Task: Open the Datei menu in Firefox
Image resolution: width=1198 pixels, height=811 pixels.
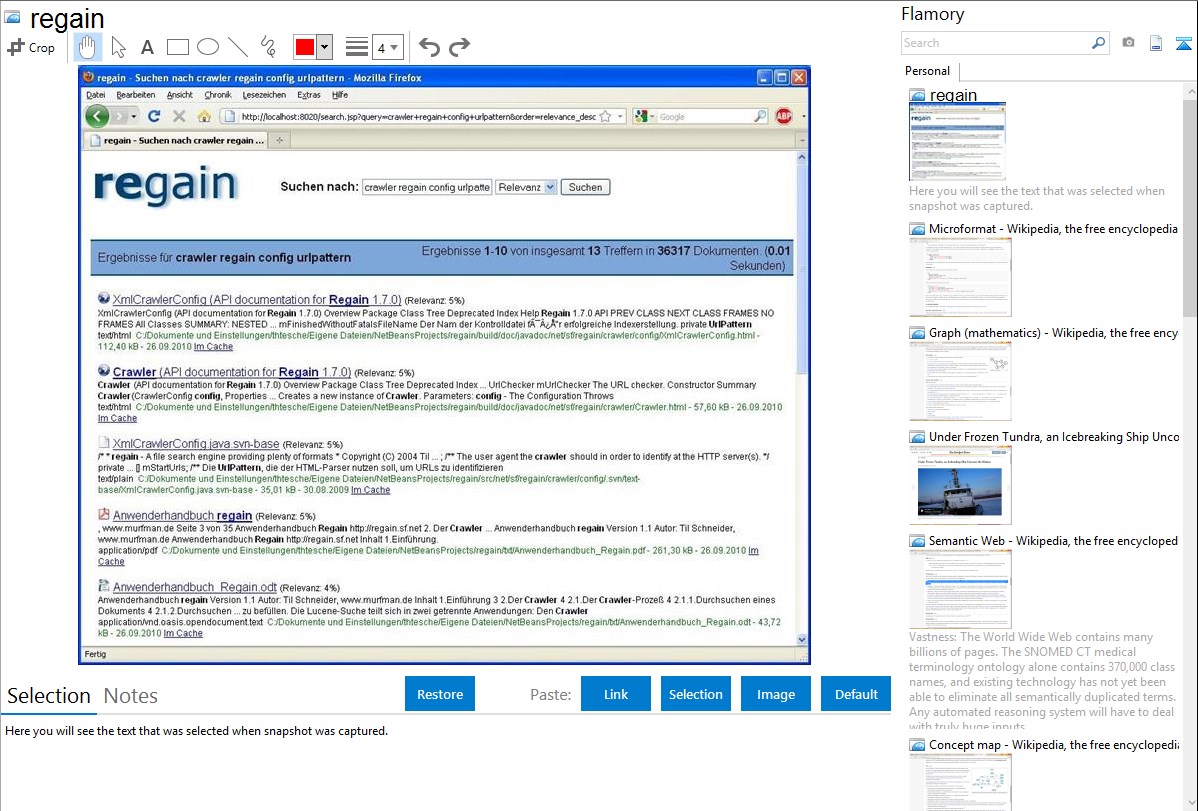Action: tap(96, 95)
